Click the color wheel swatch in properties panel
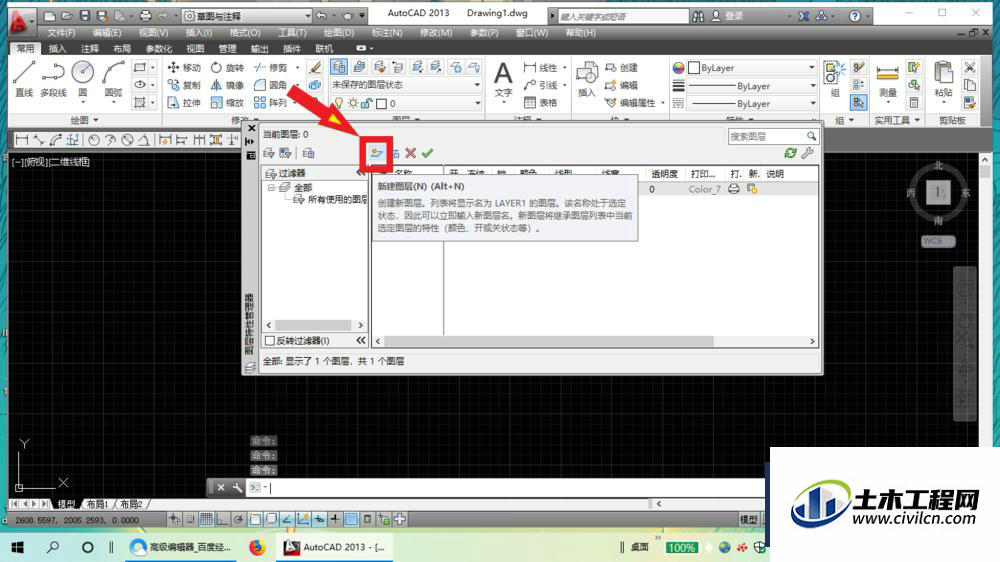The width and height of the screenshot is (1000, 562). pyautogui.click(x=678, y=68)
